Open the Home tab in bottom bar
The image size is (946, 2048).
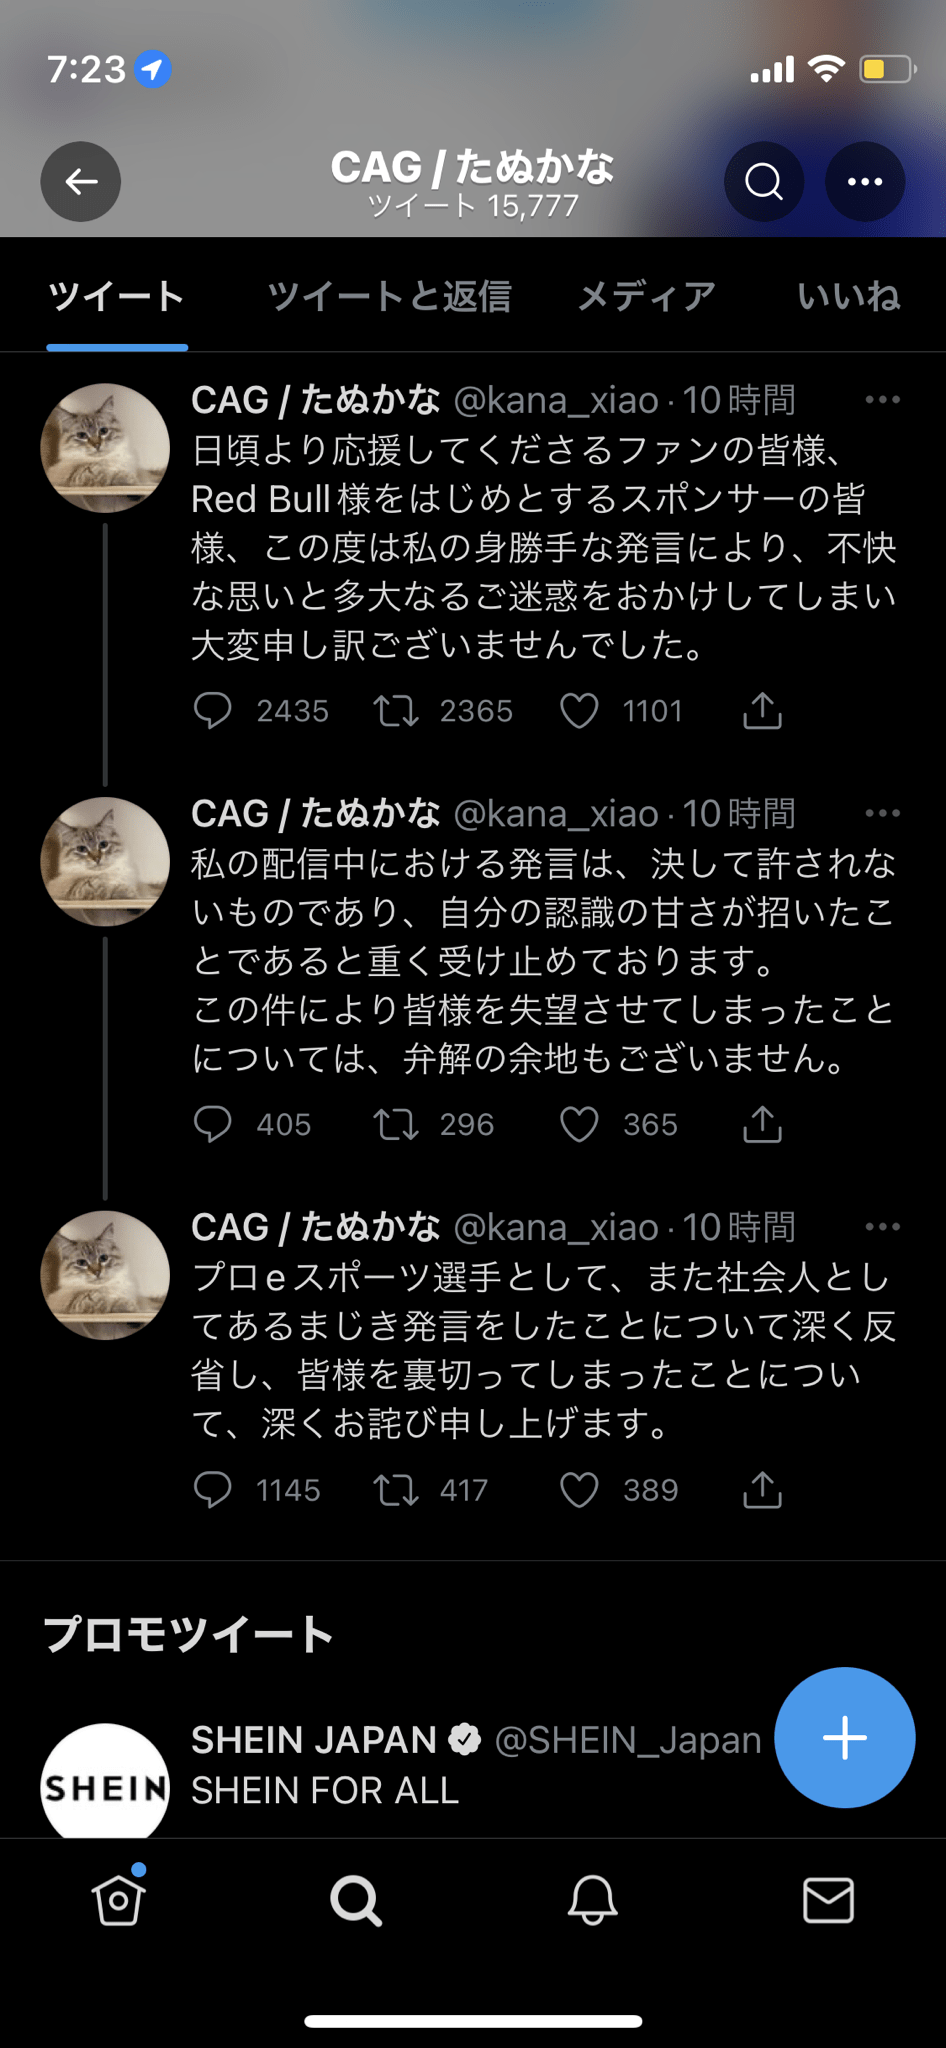pos(119,1900)
